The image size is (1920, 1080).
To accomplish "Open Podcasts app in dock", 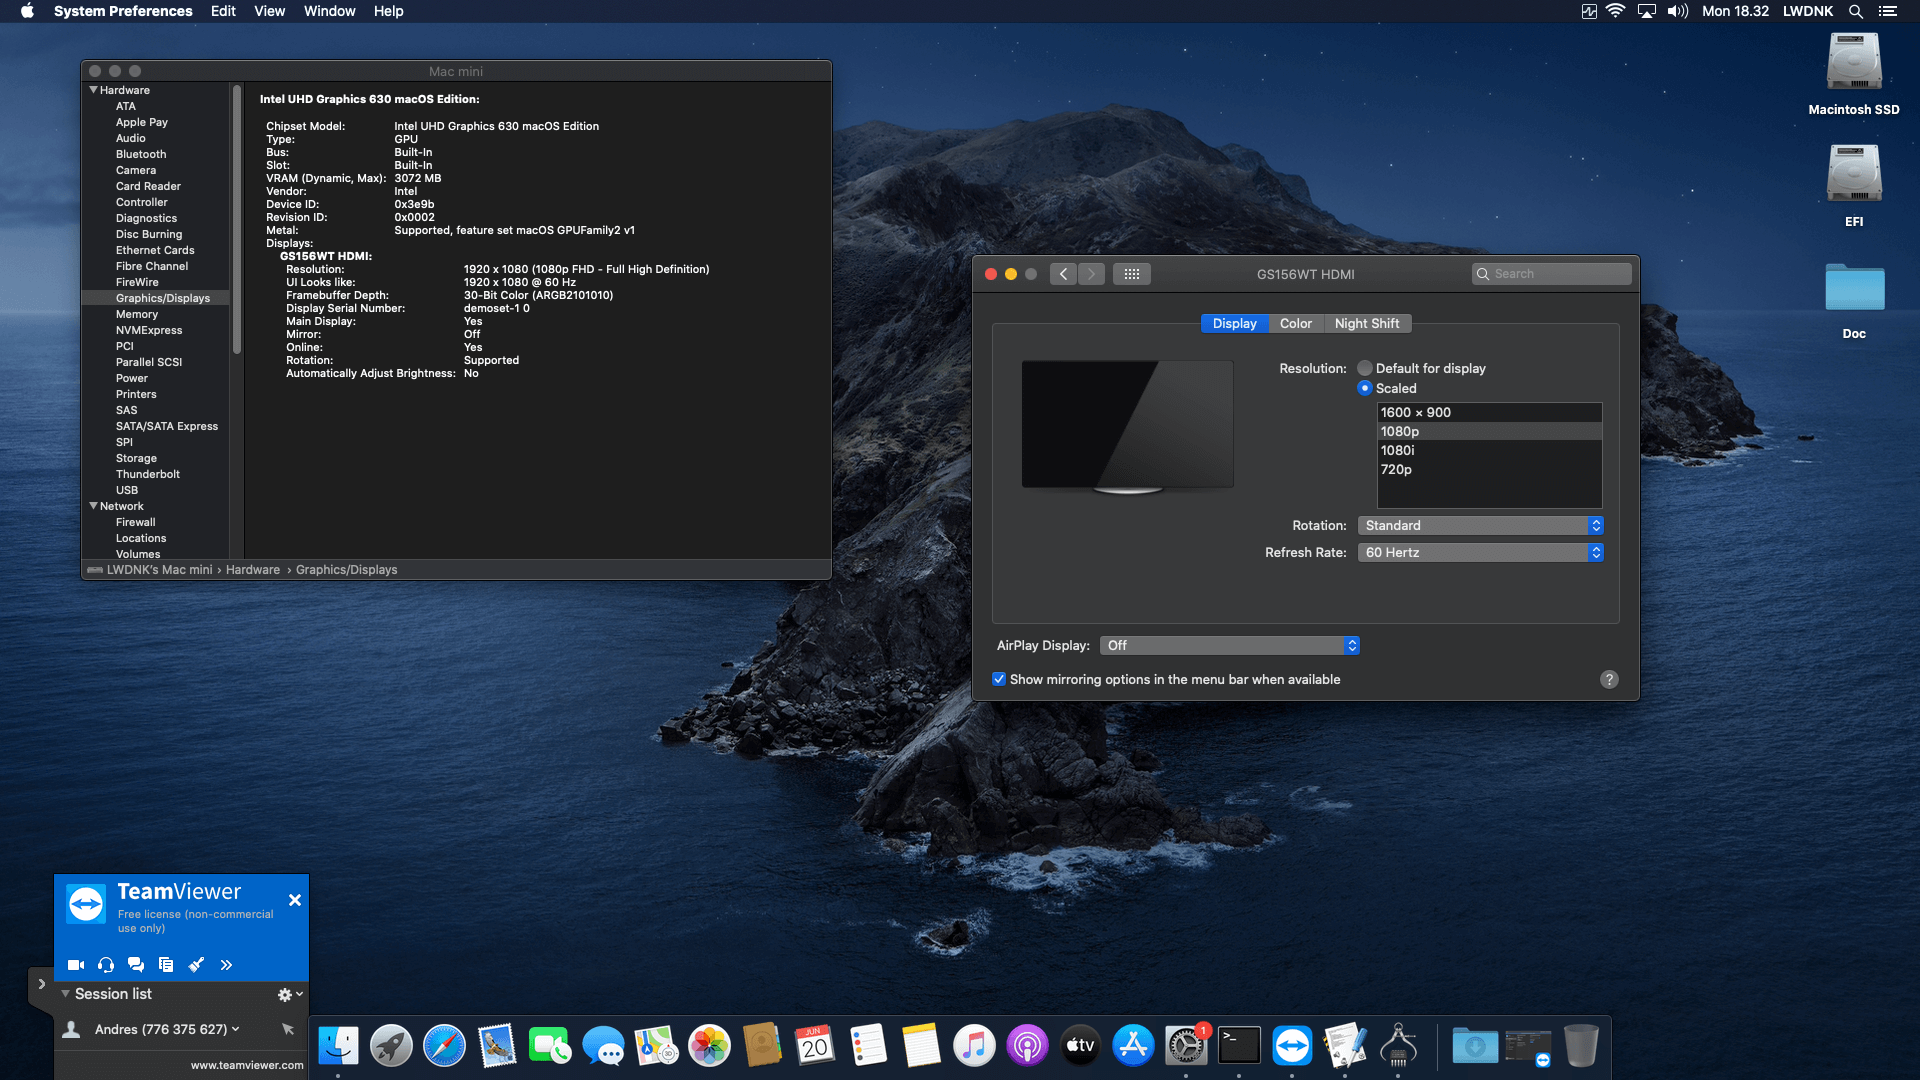I will click(x=1027, y=1046).
